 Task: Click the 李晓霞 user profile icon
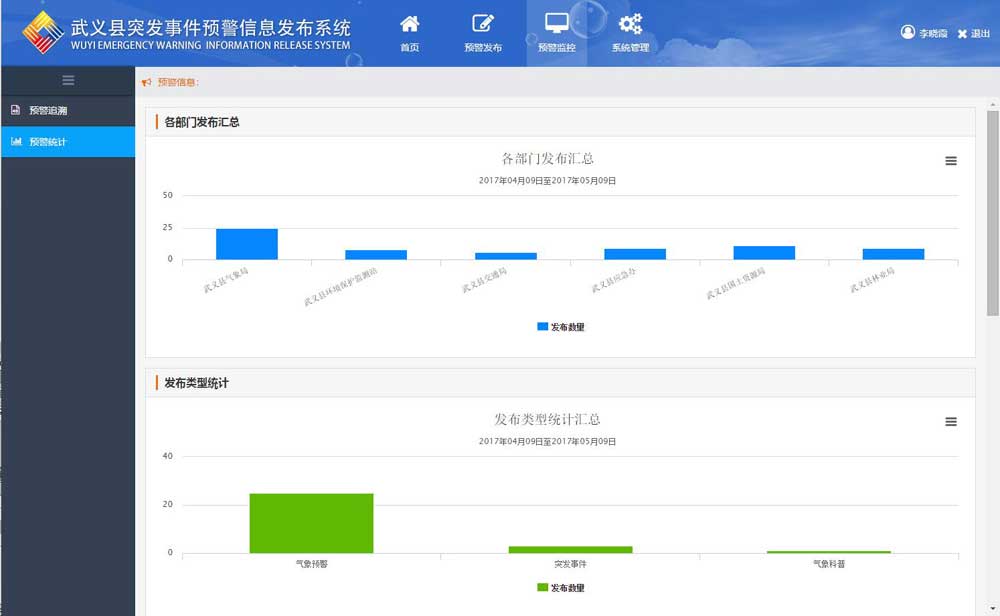(x=908, y=33)
